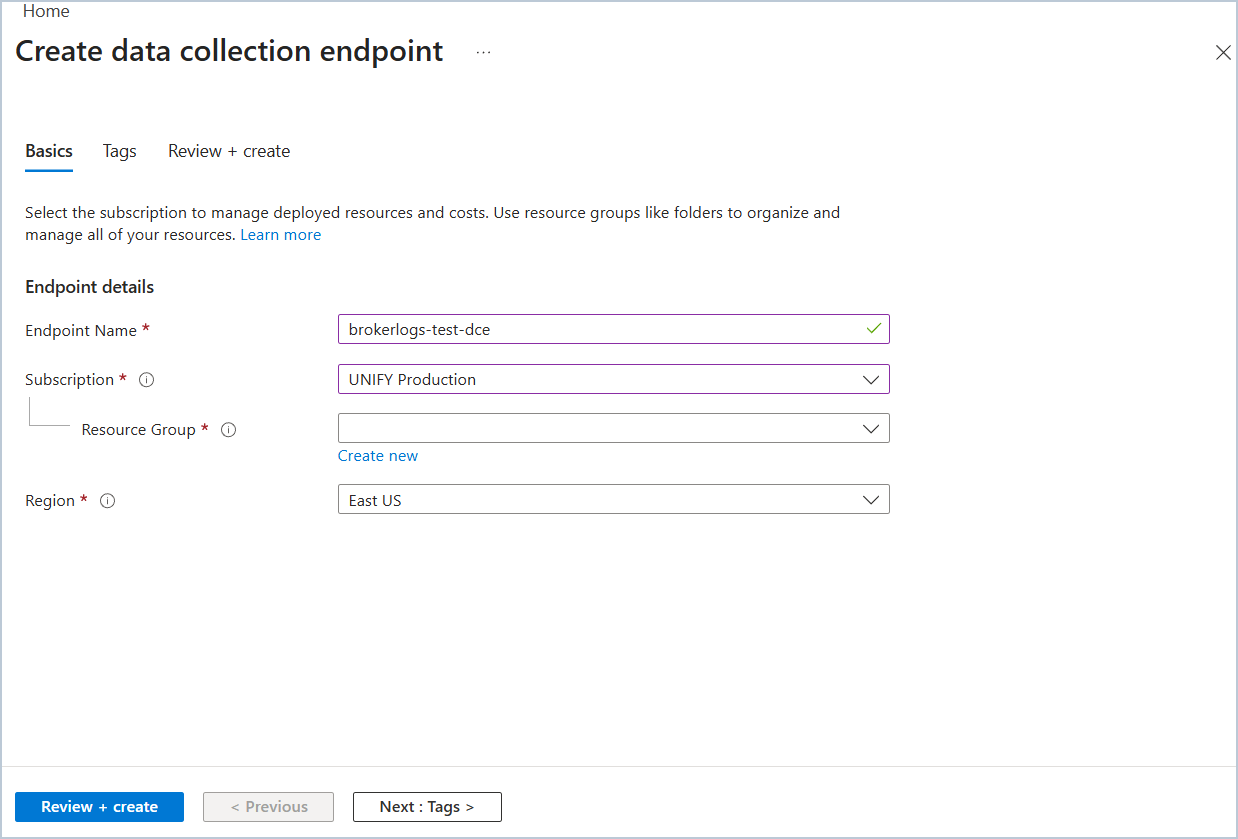1238x839 pixels.
Task: Click the Create data collection endpoint title
Action: [229, 51]
